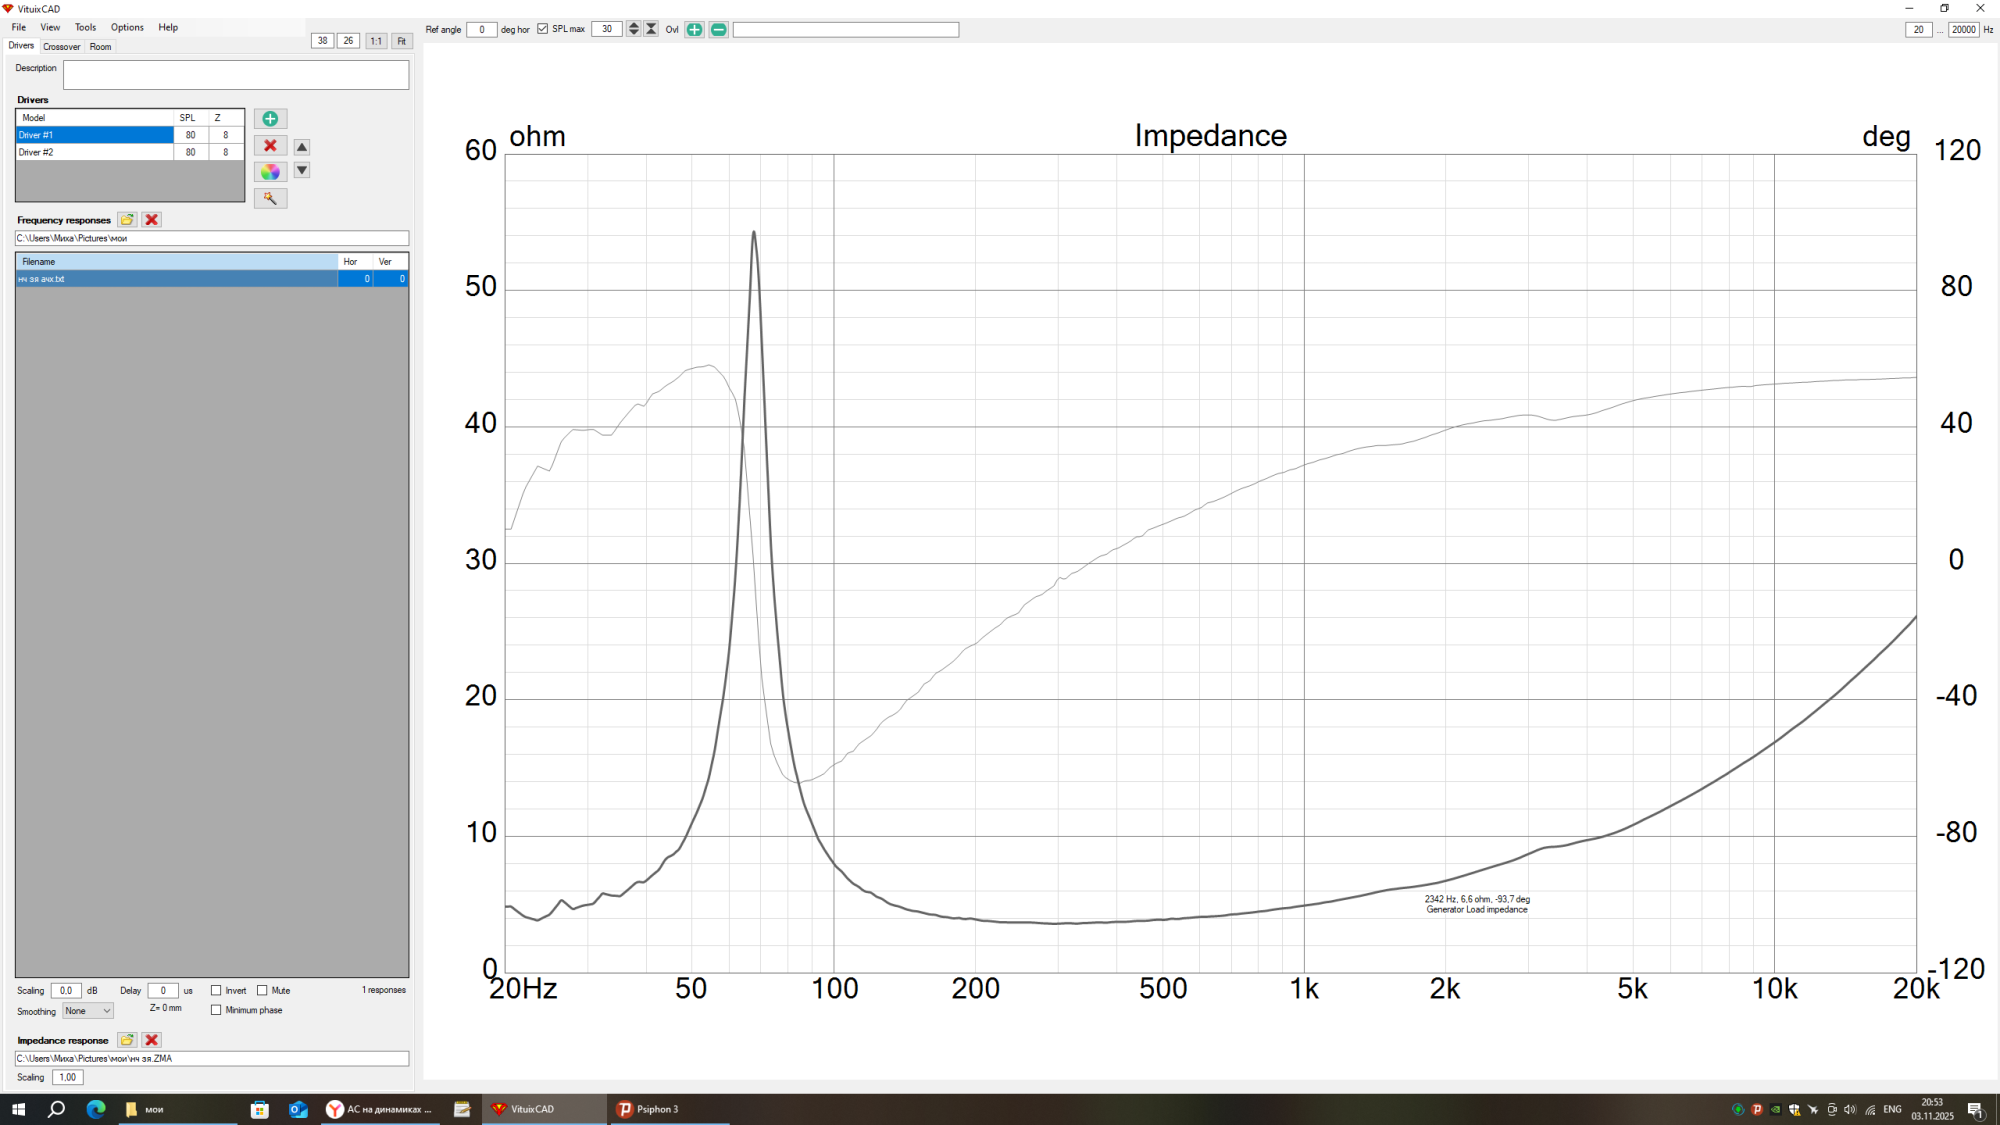Expand Smoothing dropdown set to None
The height and width of the screenshot is (1125, 2000).
pyautogui.click(x=88, y=1011)
